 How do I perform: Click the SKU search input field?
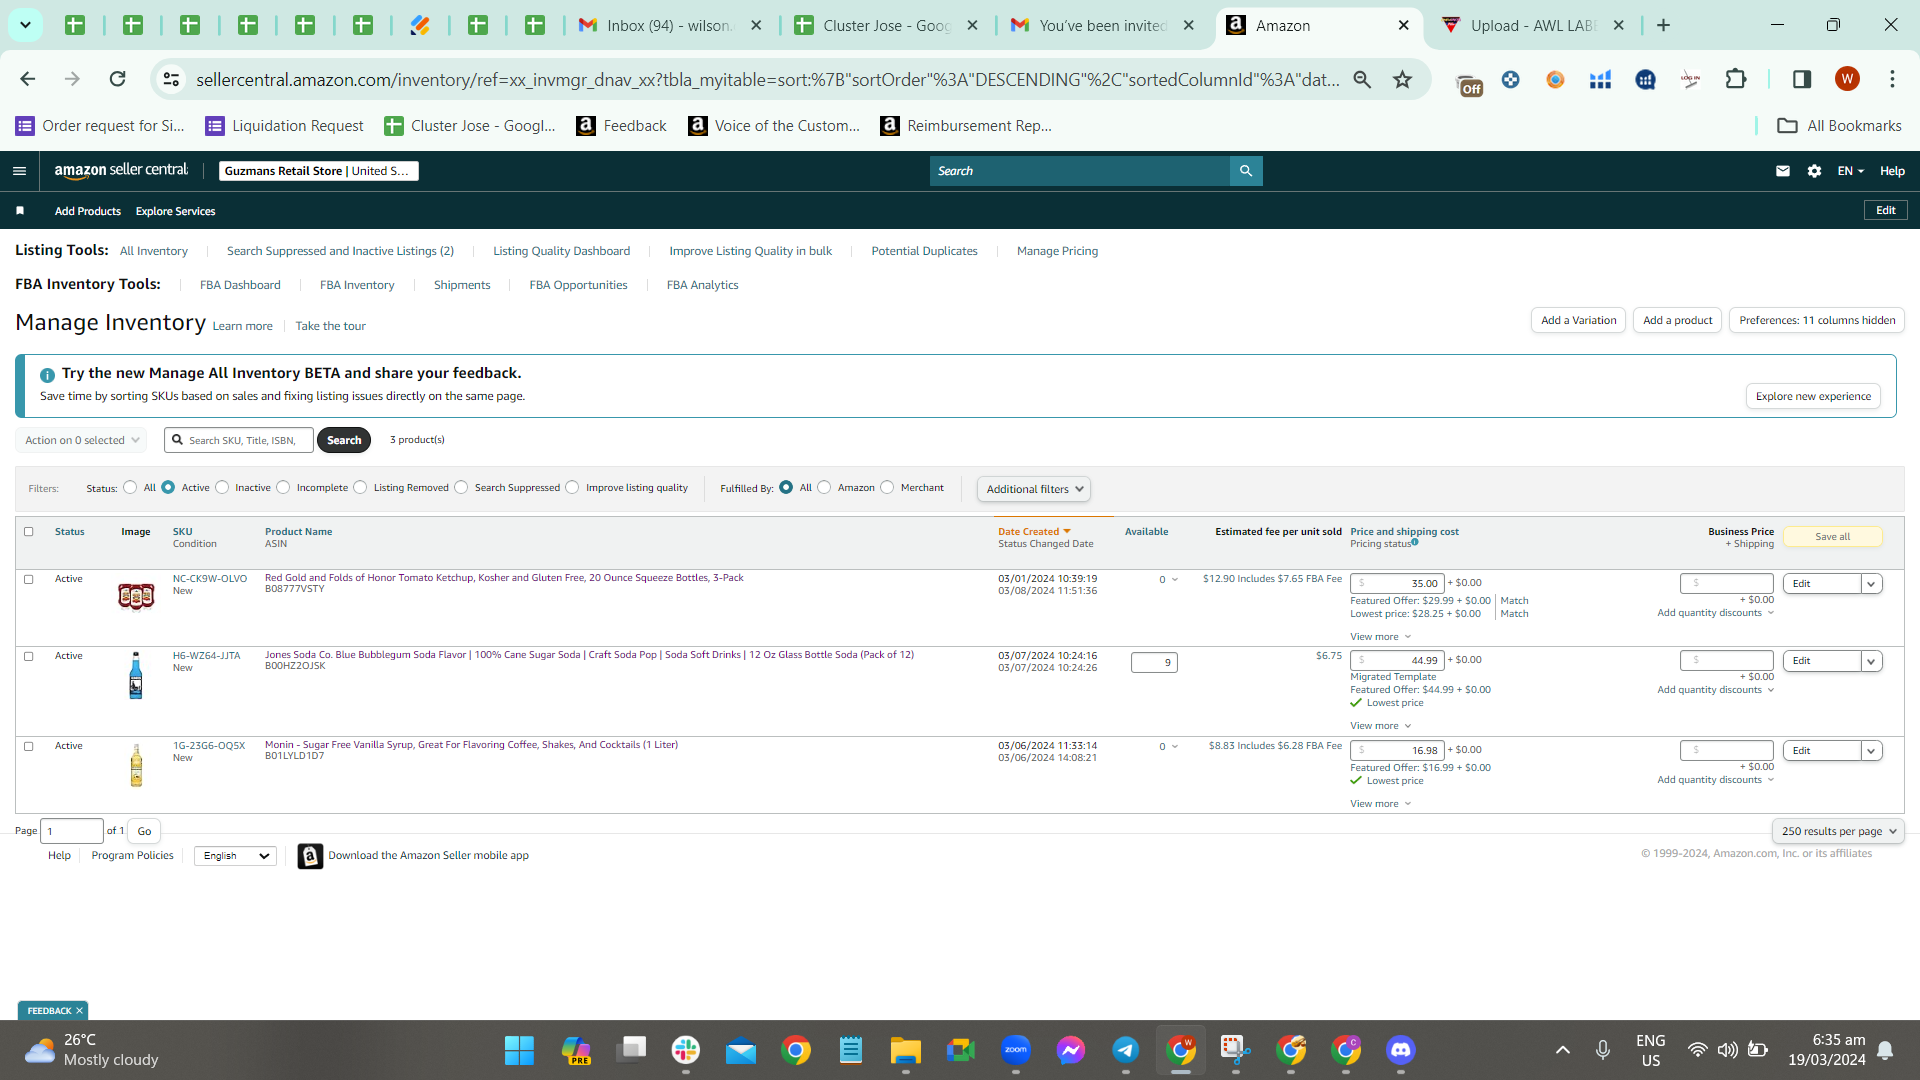[x=239, y=440]
